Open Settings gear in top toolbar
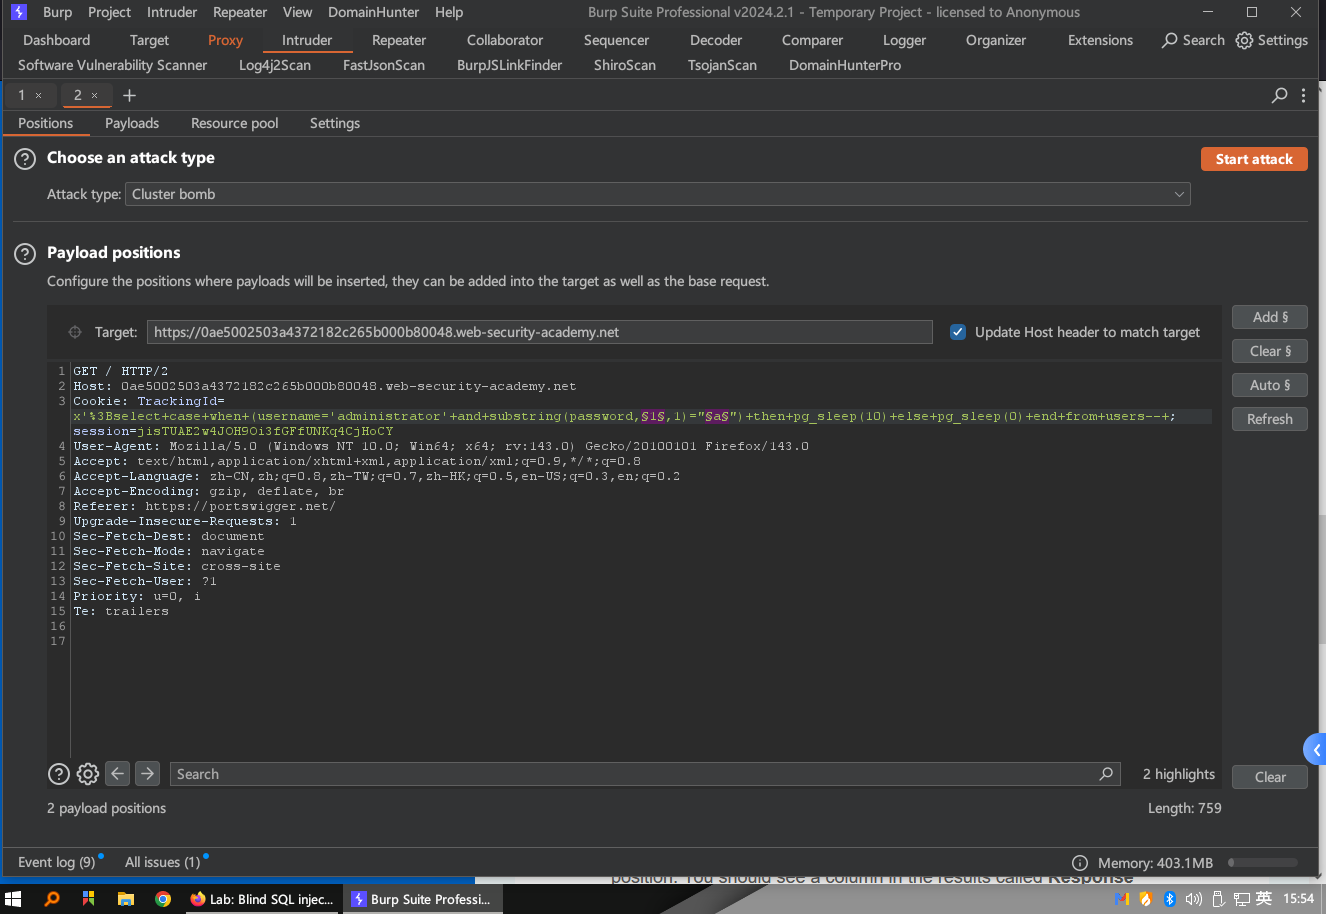Screen dimensions: 1326x914 click(1244, 40)
